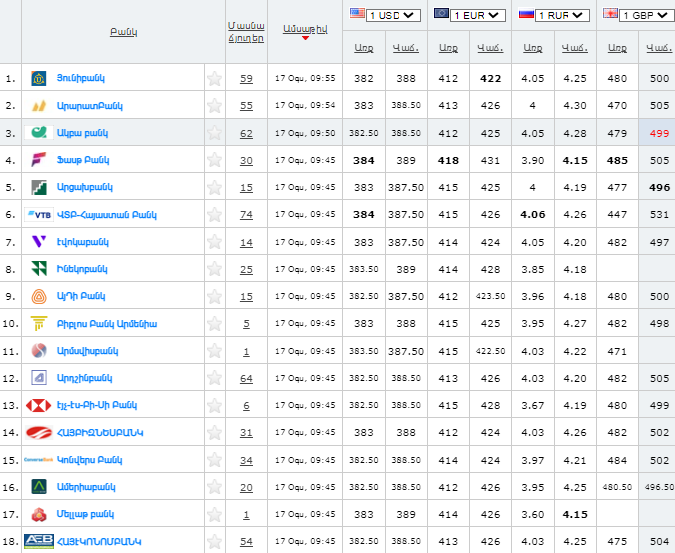Image resolution: width=675 pixels, height=553 pixels.
Task: Sort by EUR Վաճ. sell header
Action: [490, 48]
